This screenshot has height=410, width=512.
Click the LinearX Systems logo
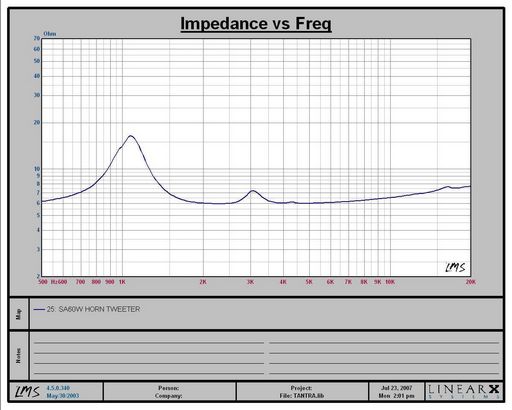(x=464, y=391)
